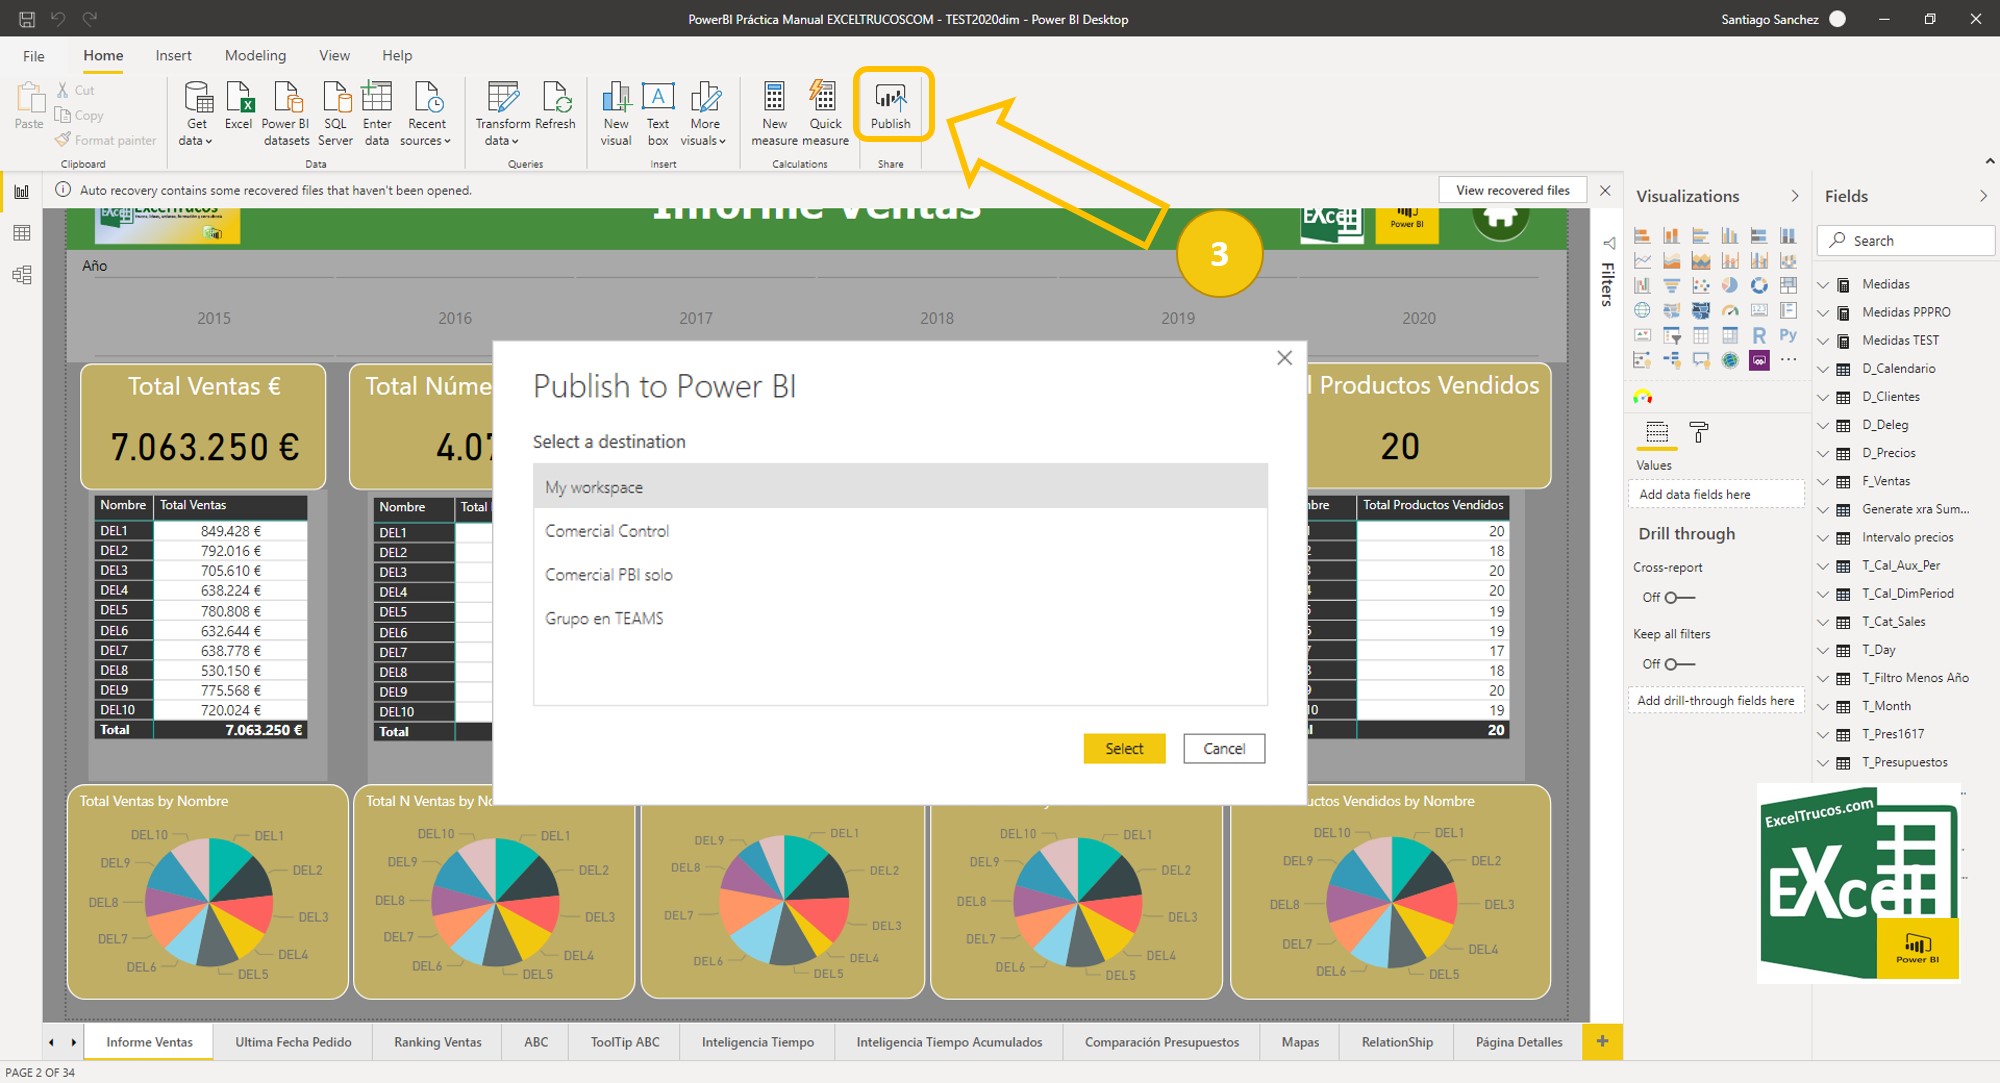The width and height of the screenshot is (2000, 1083).
Task: Click View recovered files button
Action: tap(1512, 190)
